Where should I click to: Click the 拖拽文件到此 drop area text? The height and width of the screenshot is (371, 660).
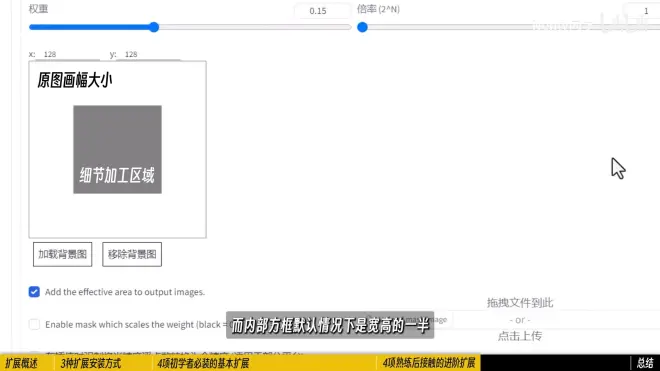tap(520, 302)
